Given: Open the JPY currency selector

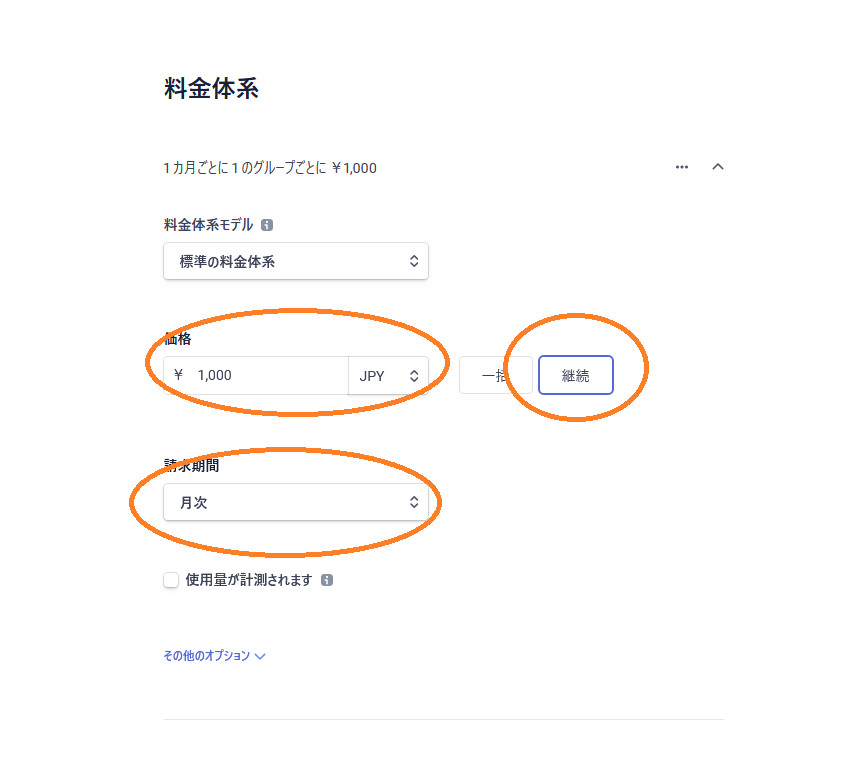Looking at the screenshot, I should click(x=388, y=376).
